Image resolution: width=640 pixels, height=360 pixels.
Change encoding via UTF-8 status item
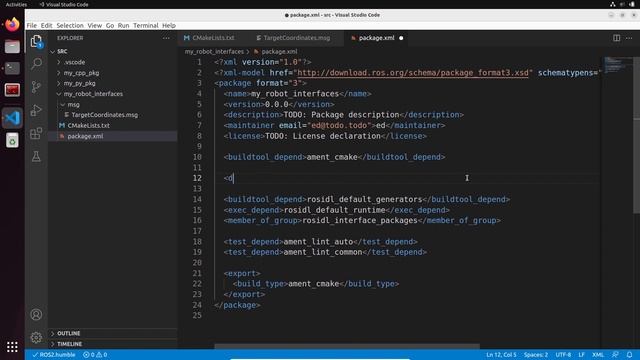coord(563,355)
